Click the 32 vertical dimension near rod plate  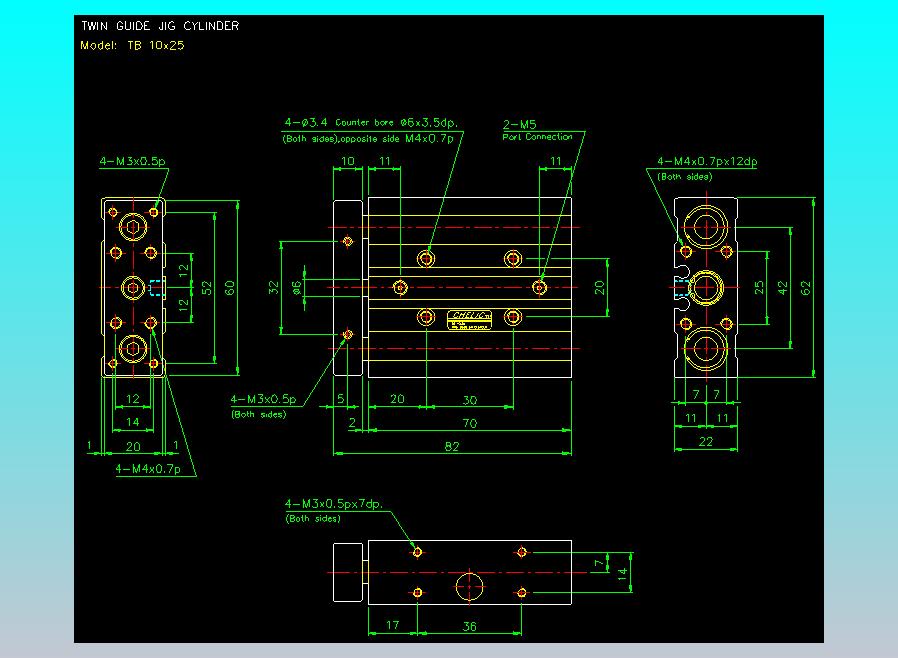pyautogui.click(x=273, y=287)
